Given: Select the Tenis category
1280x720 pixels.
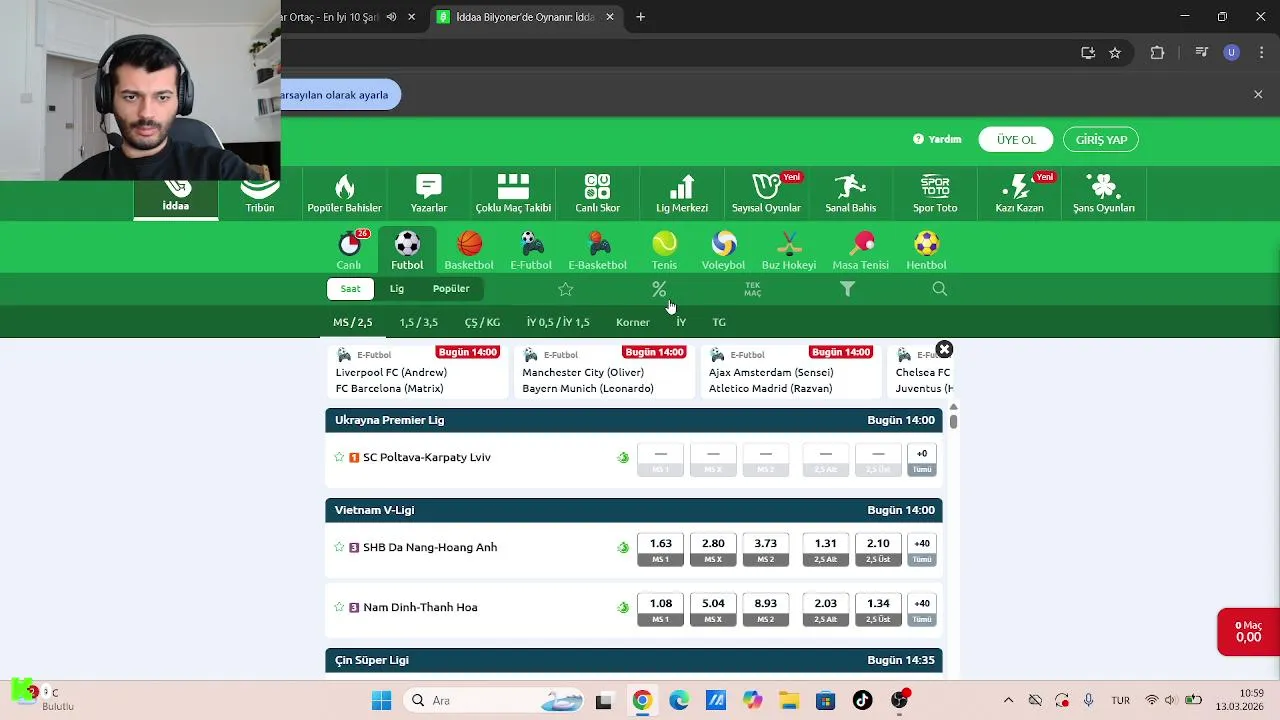Looking at the screenshot, I should [664, 250].
